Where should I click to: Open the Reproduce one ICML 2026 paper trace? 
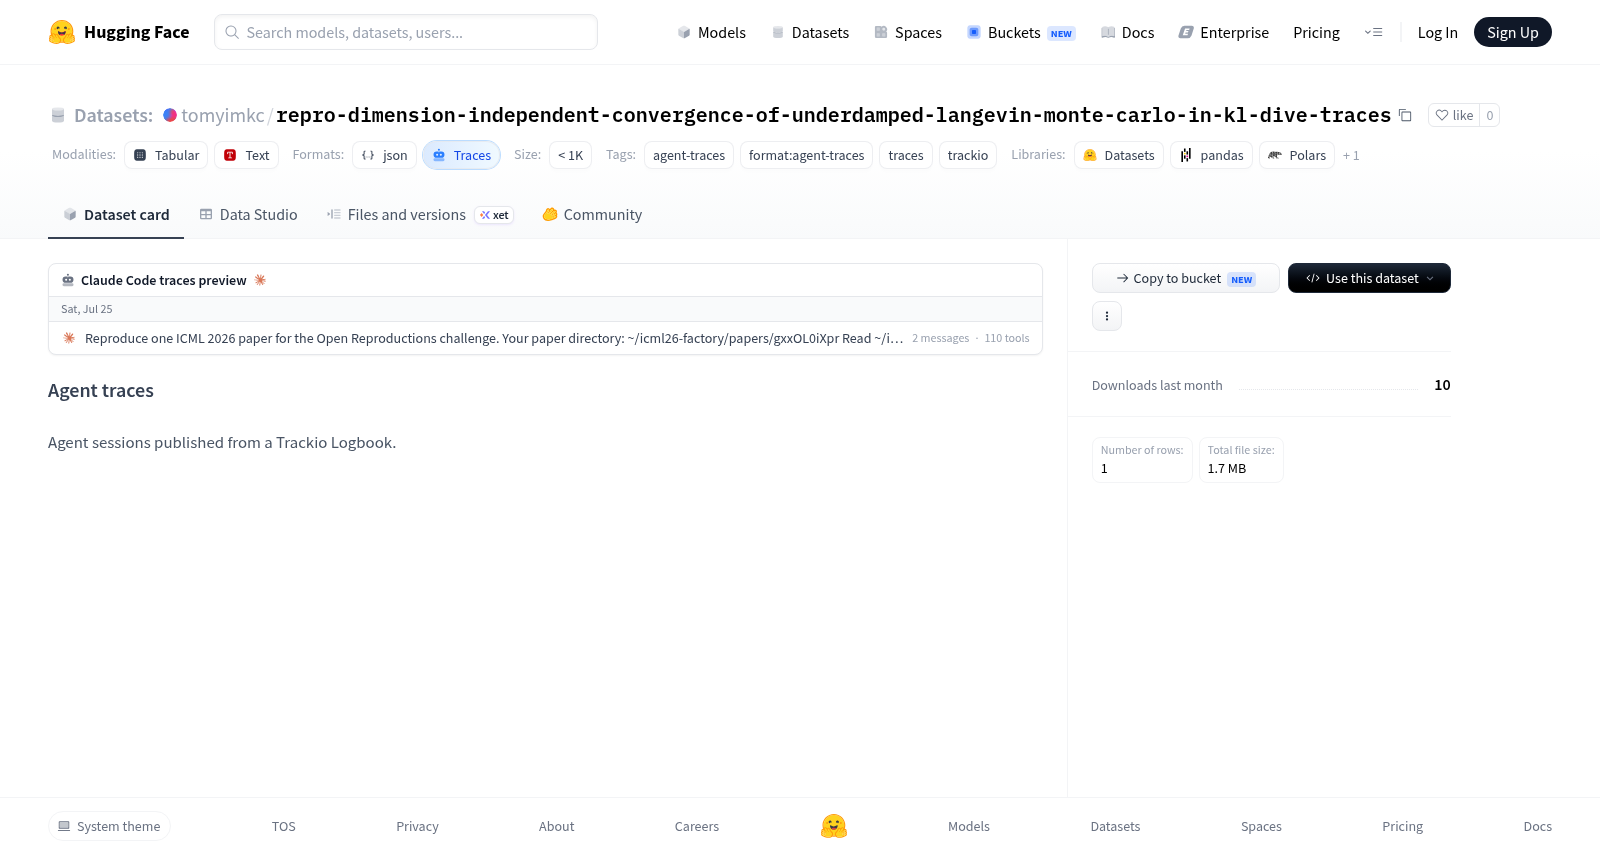pos(545,338)
